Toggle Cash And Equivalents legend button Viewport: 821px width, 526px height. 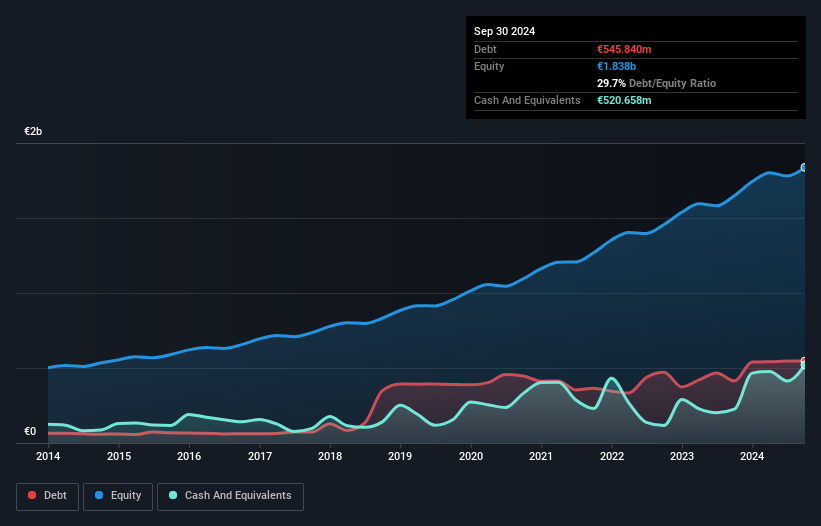point(230,496)
